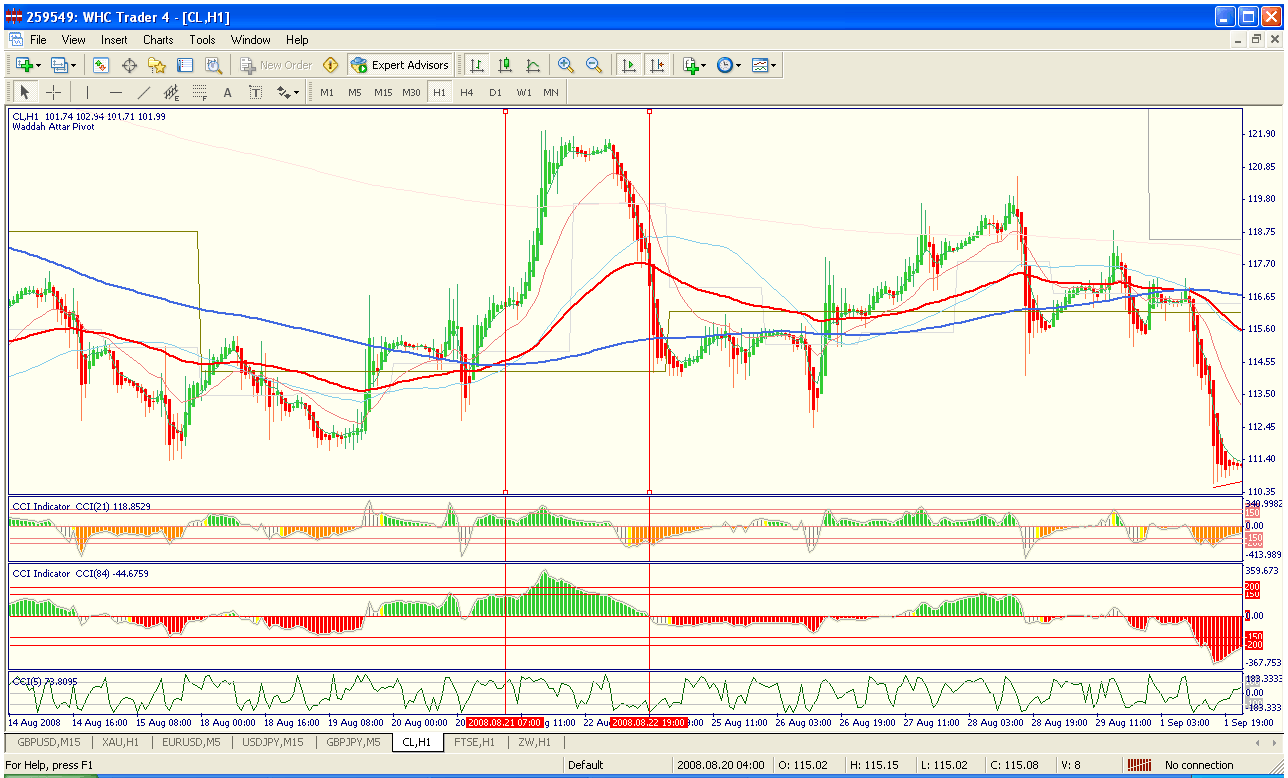Click the New Order button
The width and height of the screenshot is (1288, 778).
[x=277, y=65]
